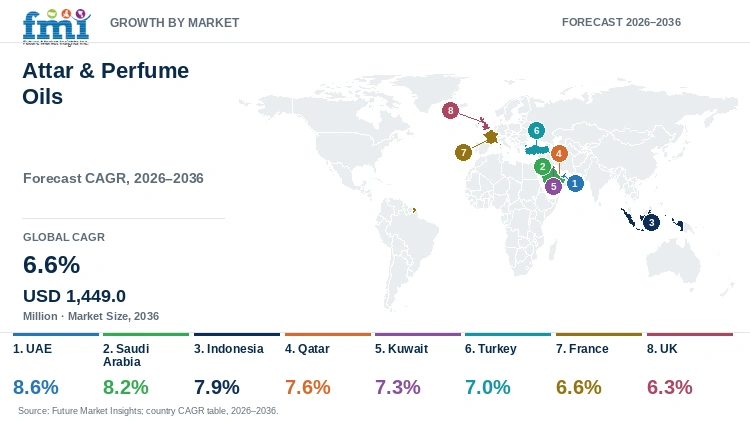Screen dimensions: 750x421
Task: Select map marker 5 for Kuwait
Action: (553, 186)
